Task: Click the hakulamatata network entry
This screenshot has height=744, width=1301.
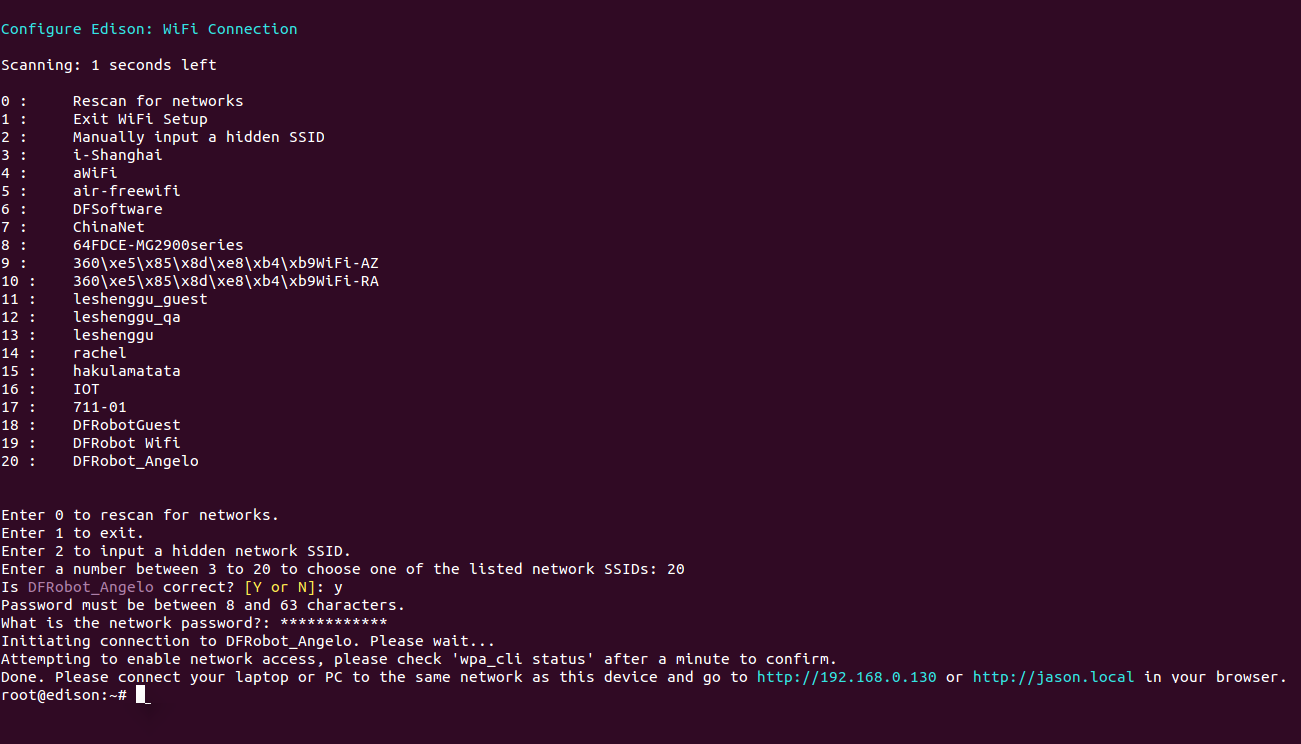Action: click(126, 371)
